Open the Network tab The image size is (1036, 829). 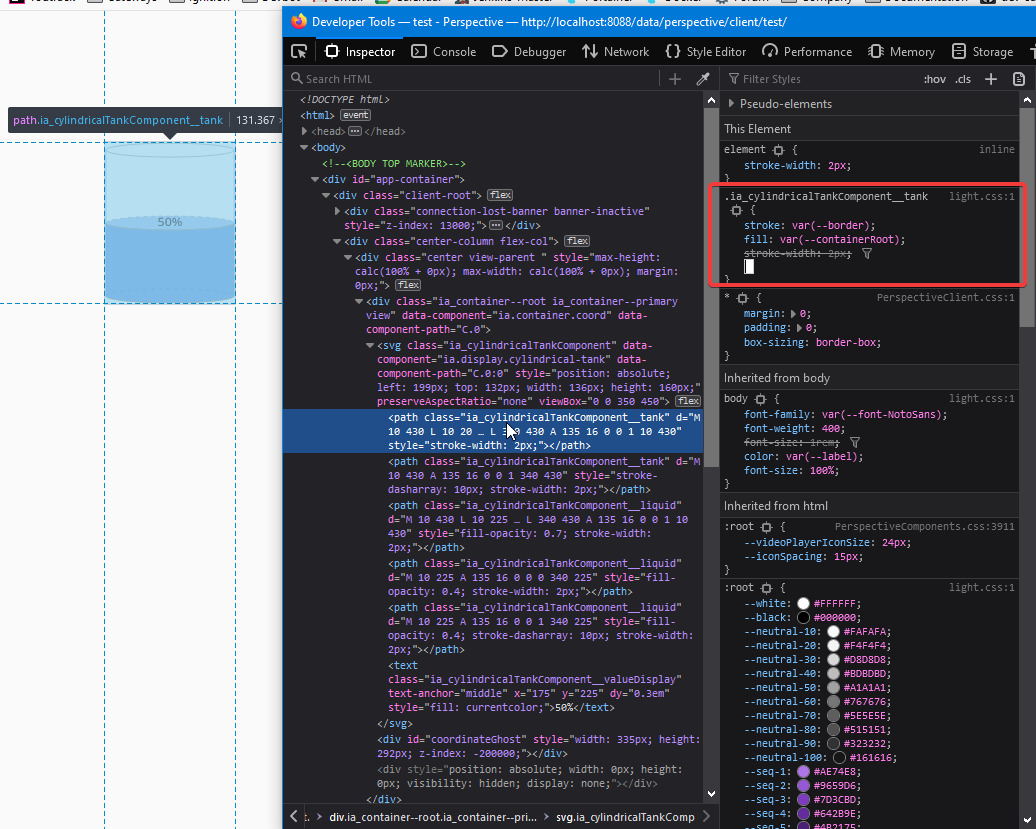(615, 52)
